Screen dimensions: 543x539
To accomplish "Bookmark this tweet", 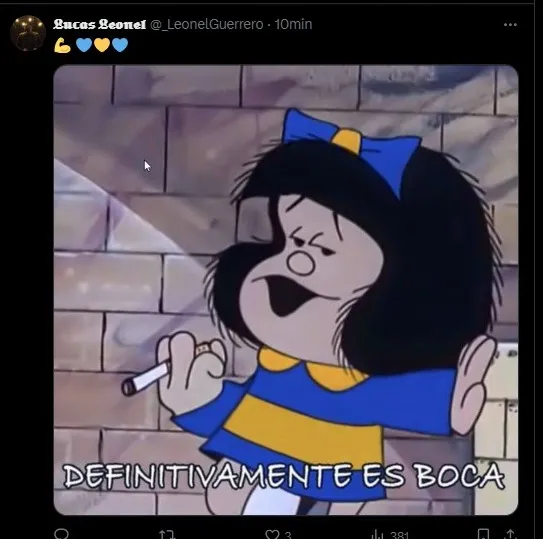I will pyautogui.click(x=483, y=534).
